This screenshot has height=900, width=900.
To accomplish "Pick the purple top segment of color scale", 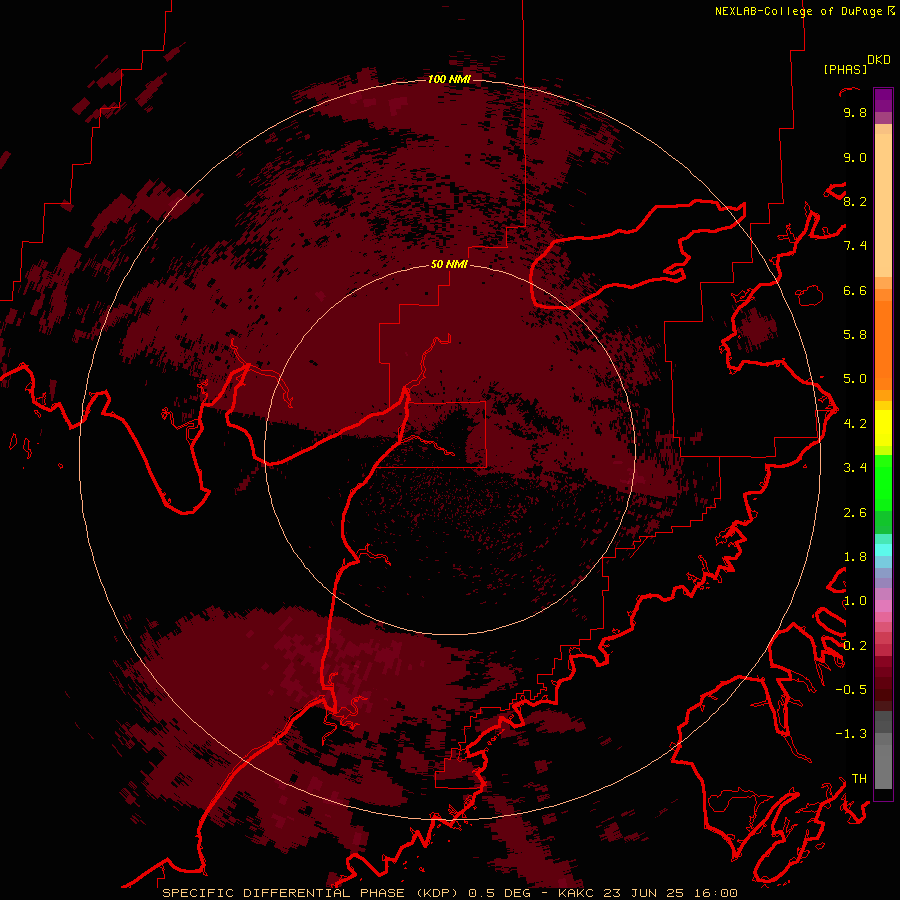I will pos(883,100).
